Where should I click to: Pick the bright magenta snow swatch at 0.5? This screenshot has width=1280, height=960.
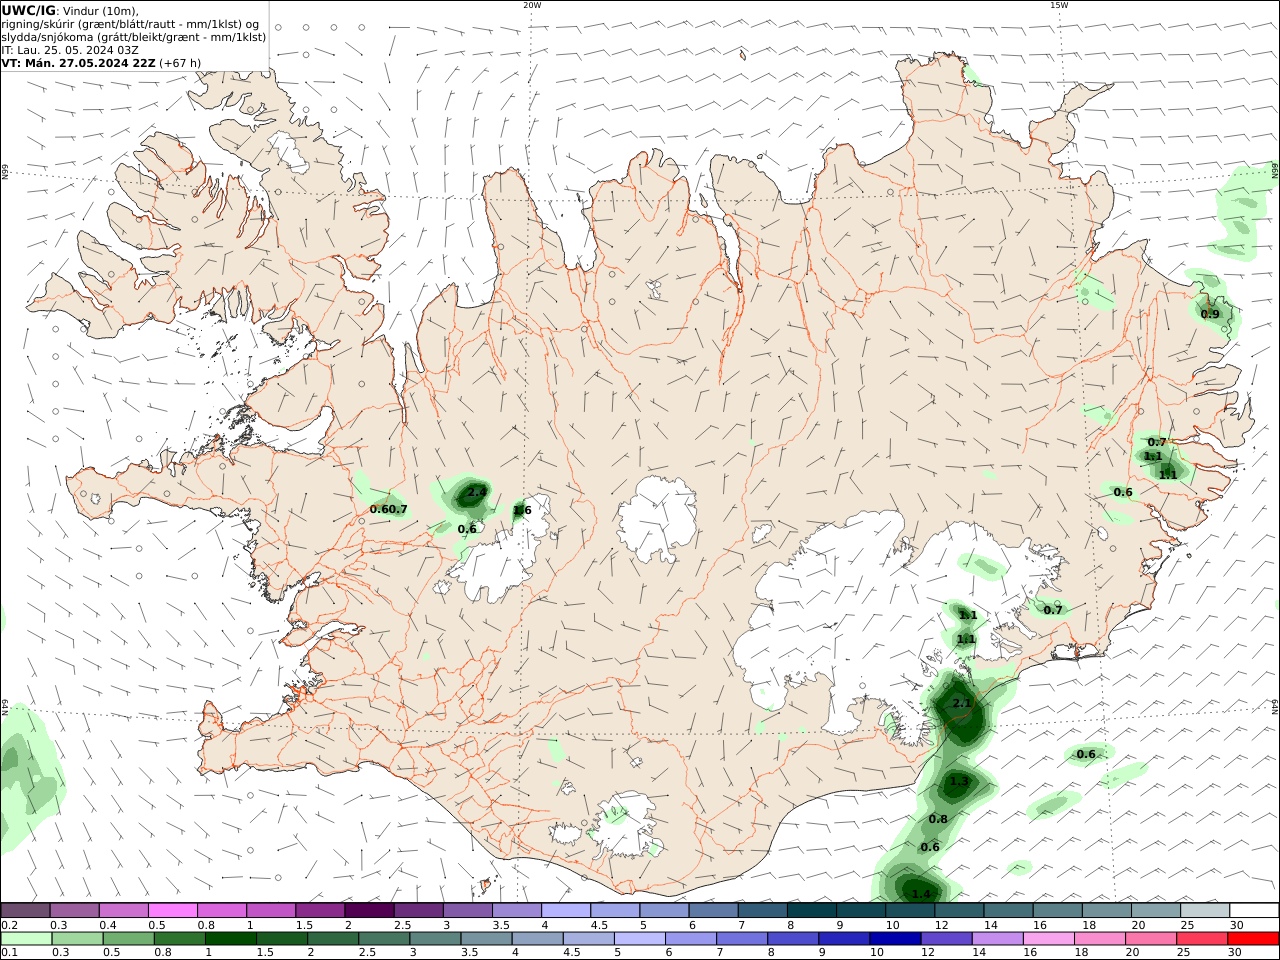(172, 911)
